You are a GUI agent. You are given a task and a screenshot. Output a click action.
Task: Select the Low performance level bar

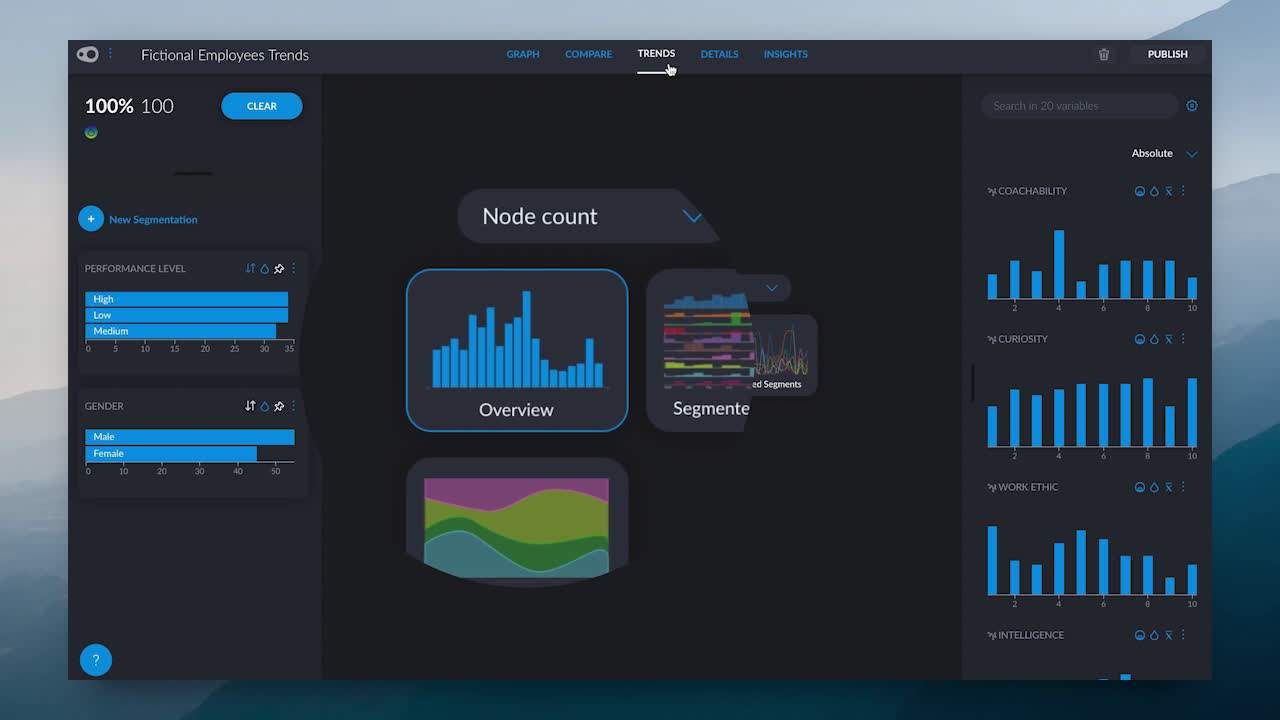click(187, 315)
